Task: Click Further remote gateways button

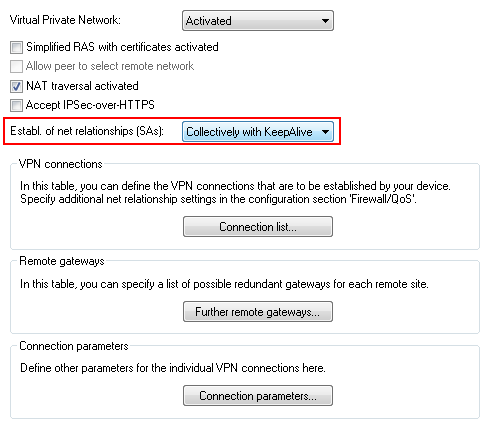Action: pos(258,312)
